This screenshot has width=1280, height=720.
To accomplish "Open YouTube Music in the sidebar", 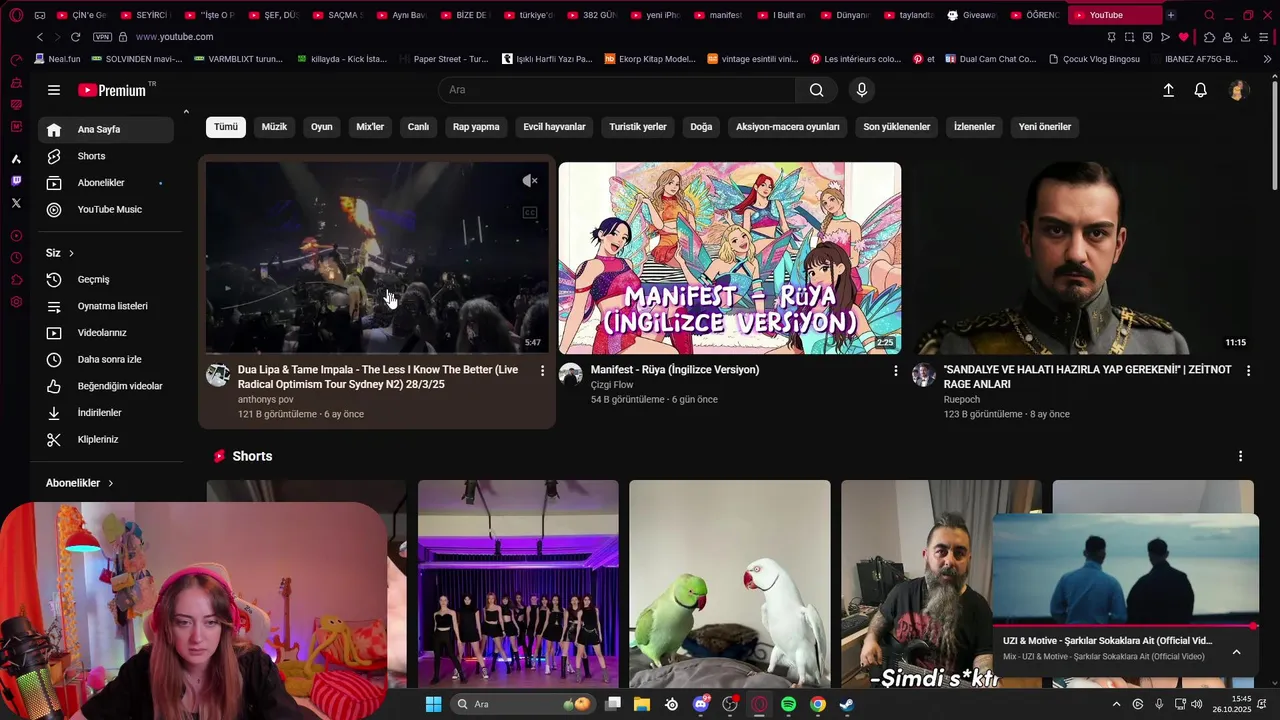I will point(106,210).
